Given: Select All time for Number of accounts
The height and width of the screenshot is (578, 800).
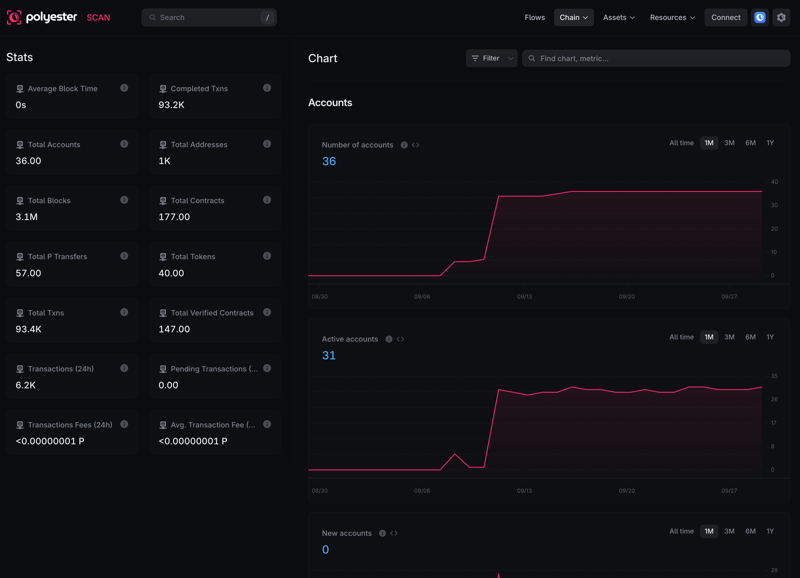Looking at the screenshot, I should pos(681,143).
